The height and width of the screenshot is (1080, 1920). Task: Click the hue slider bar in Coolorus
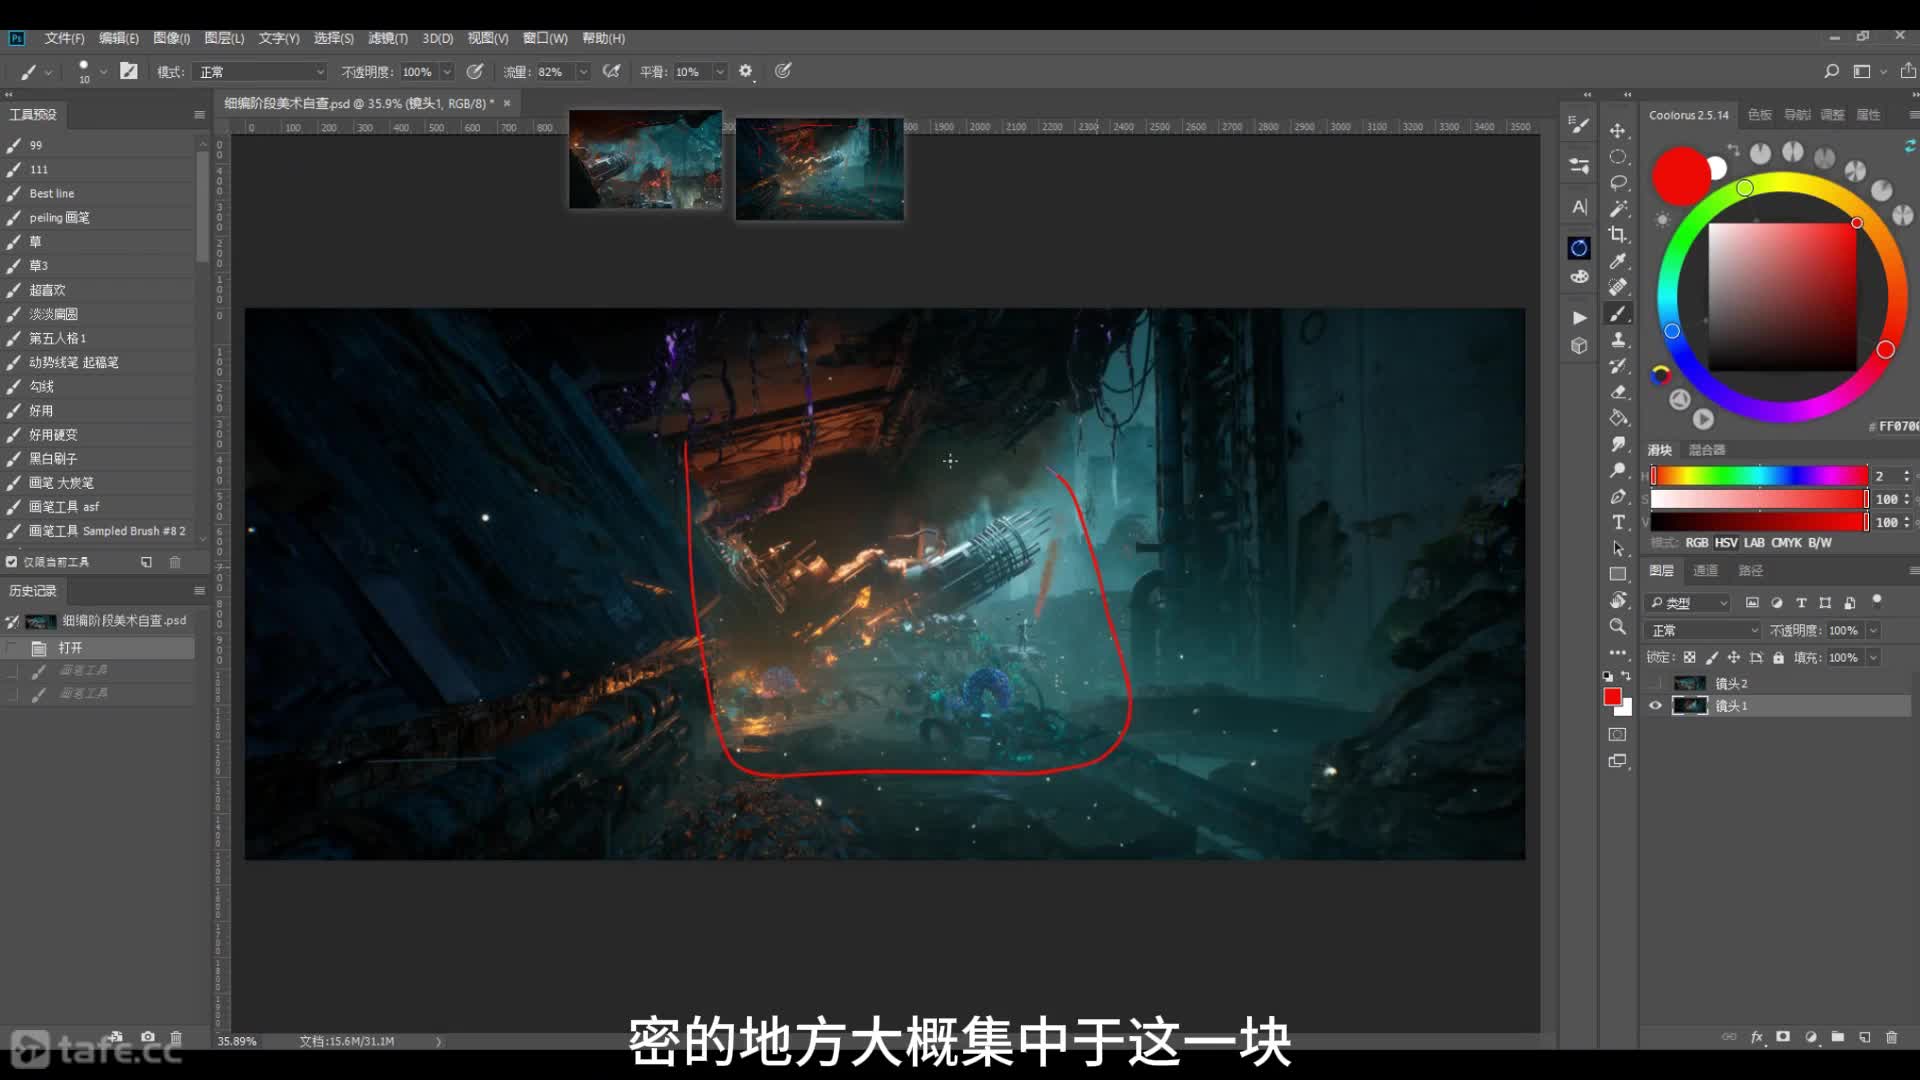click(1759, 476)
